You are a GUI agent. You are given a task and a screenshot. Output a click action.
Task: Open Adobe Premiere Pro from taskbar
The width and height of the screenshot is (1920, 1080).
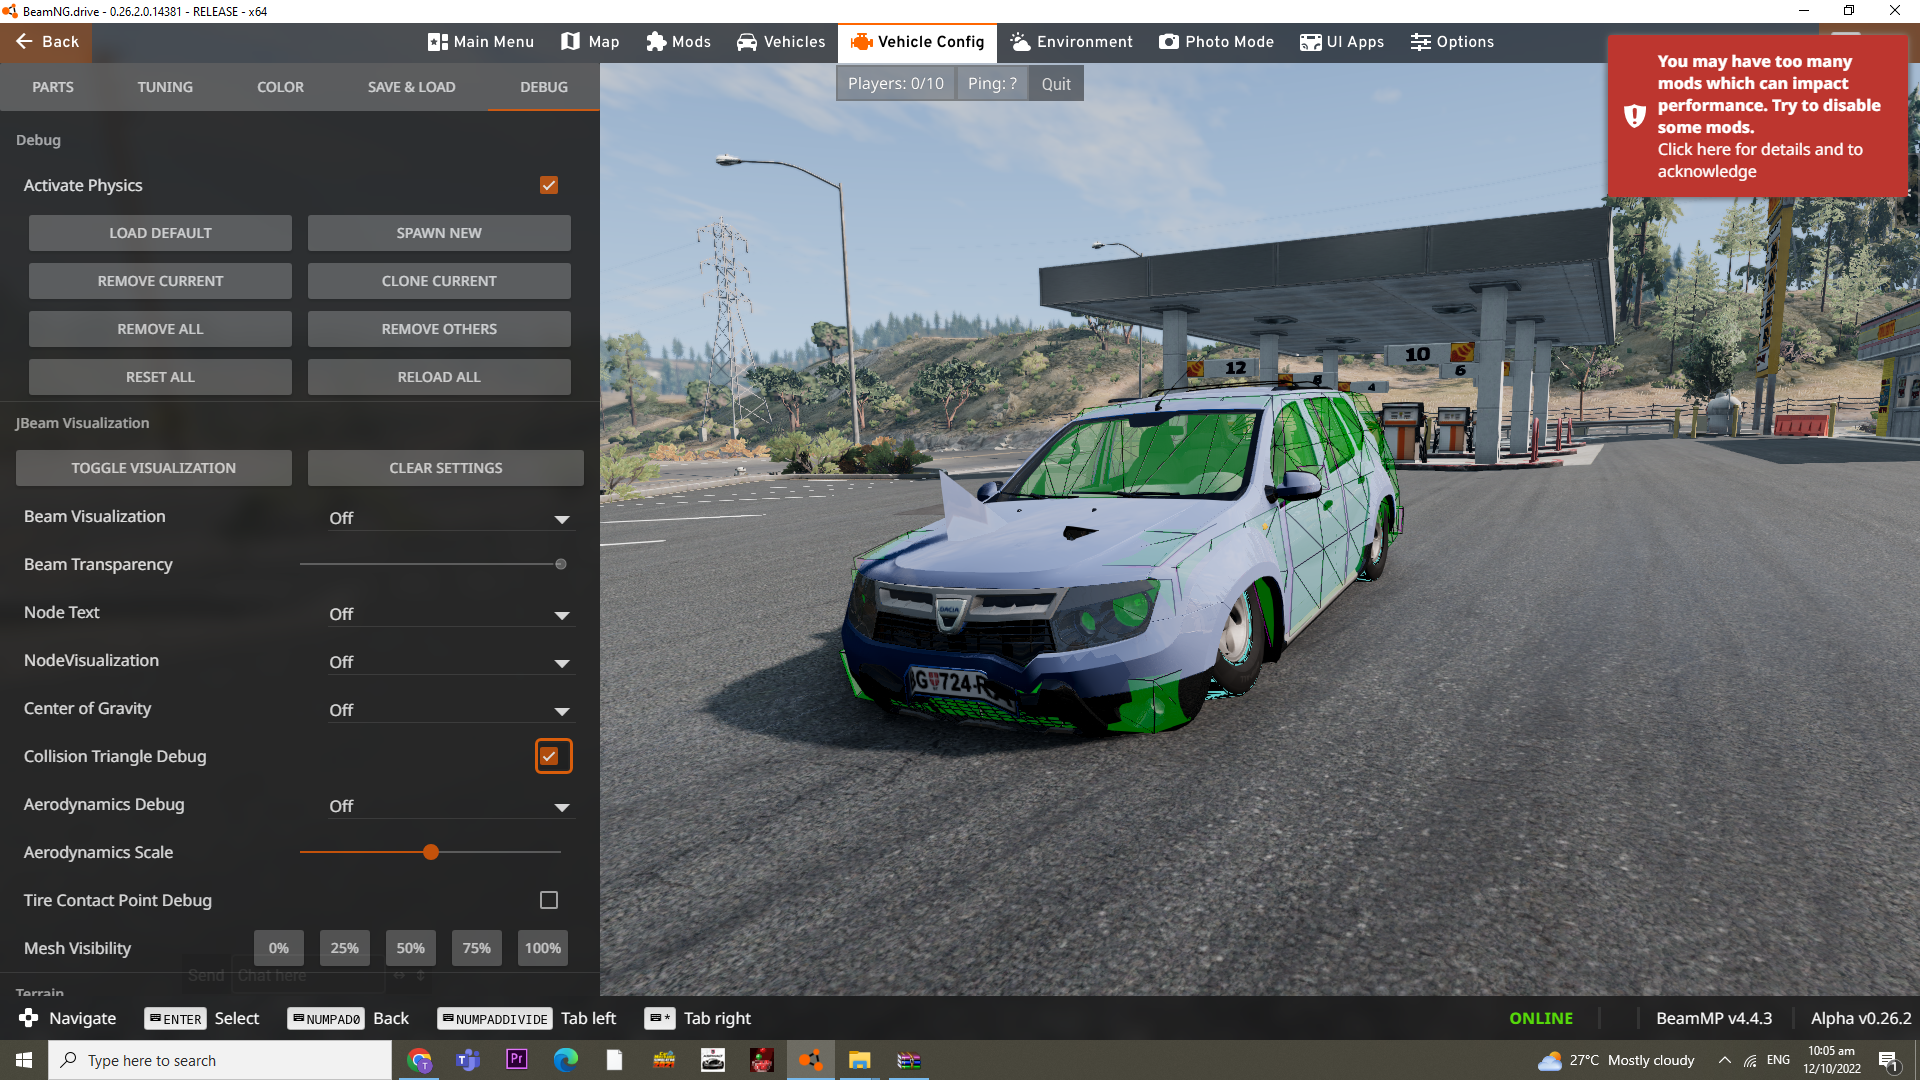click(x=517, y=1060)
